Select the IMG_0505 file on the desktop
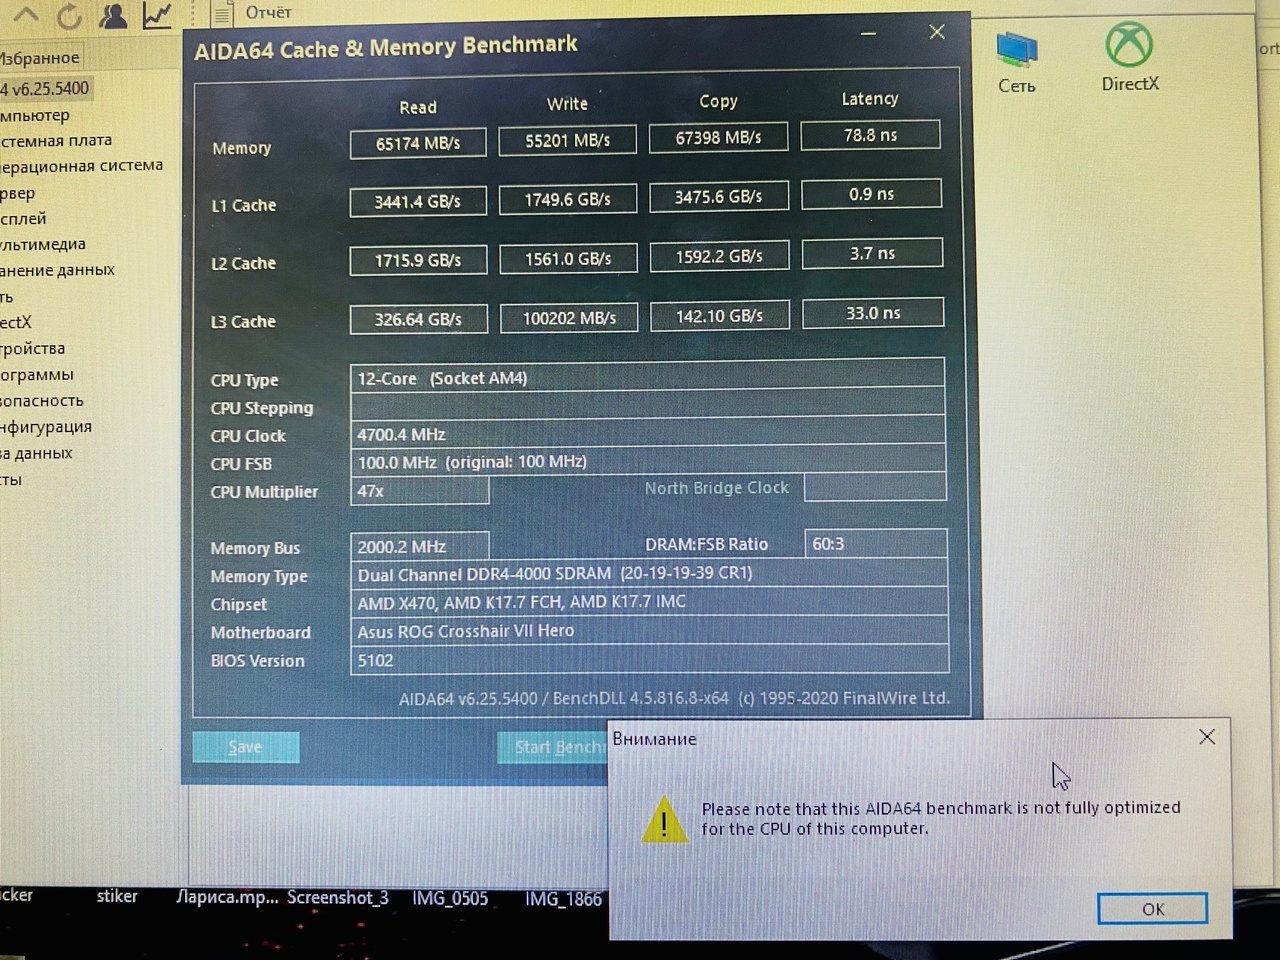1280x960 pixels. point(450,898)
